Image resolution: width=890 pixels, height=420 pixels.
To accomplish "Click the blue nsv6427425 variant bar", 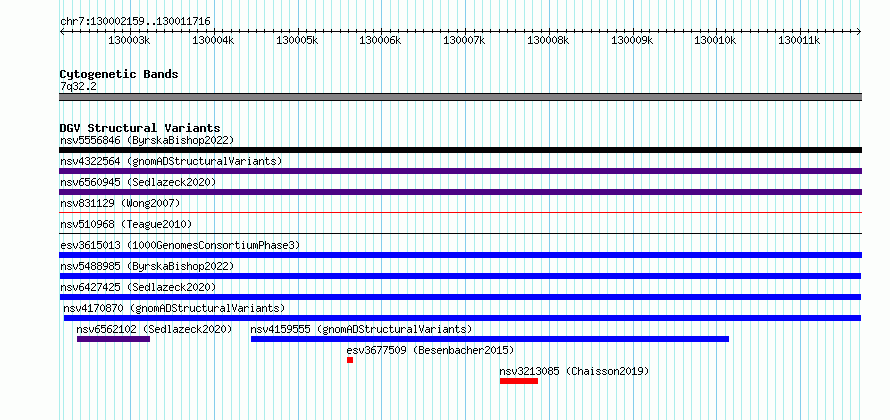I will (x=460, y=297).
